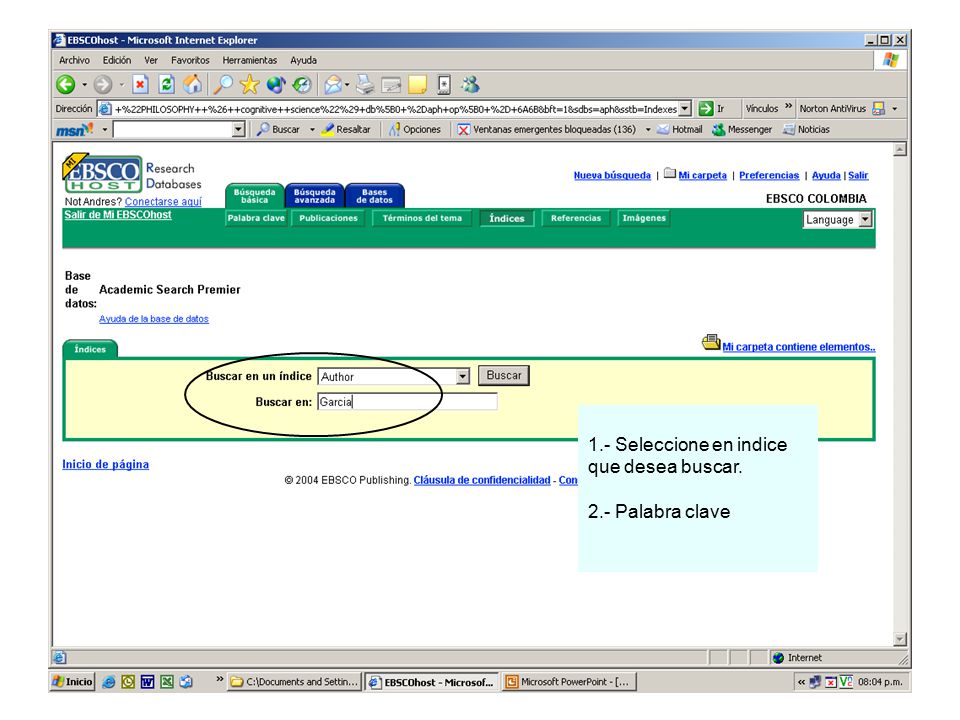This screenshot has width=960, height=720.
Task: Open the Herramientas menu
Action: [250, 60]
